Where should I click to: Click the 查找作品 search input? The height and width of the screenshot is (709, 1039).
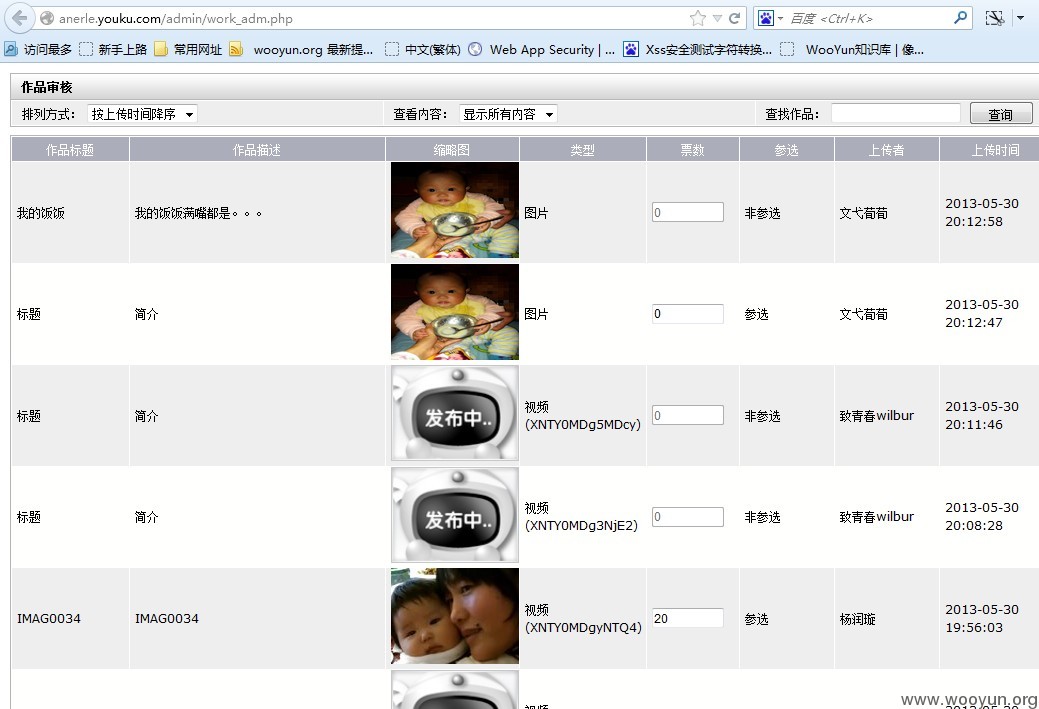(896, 114)
